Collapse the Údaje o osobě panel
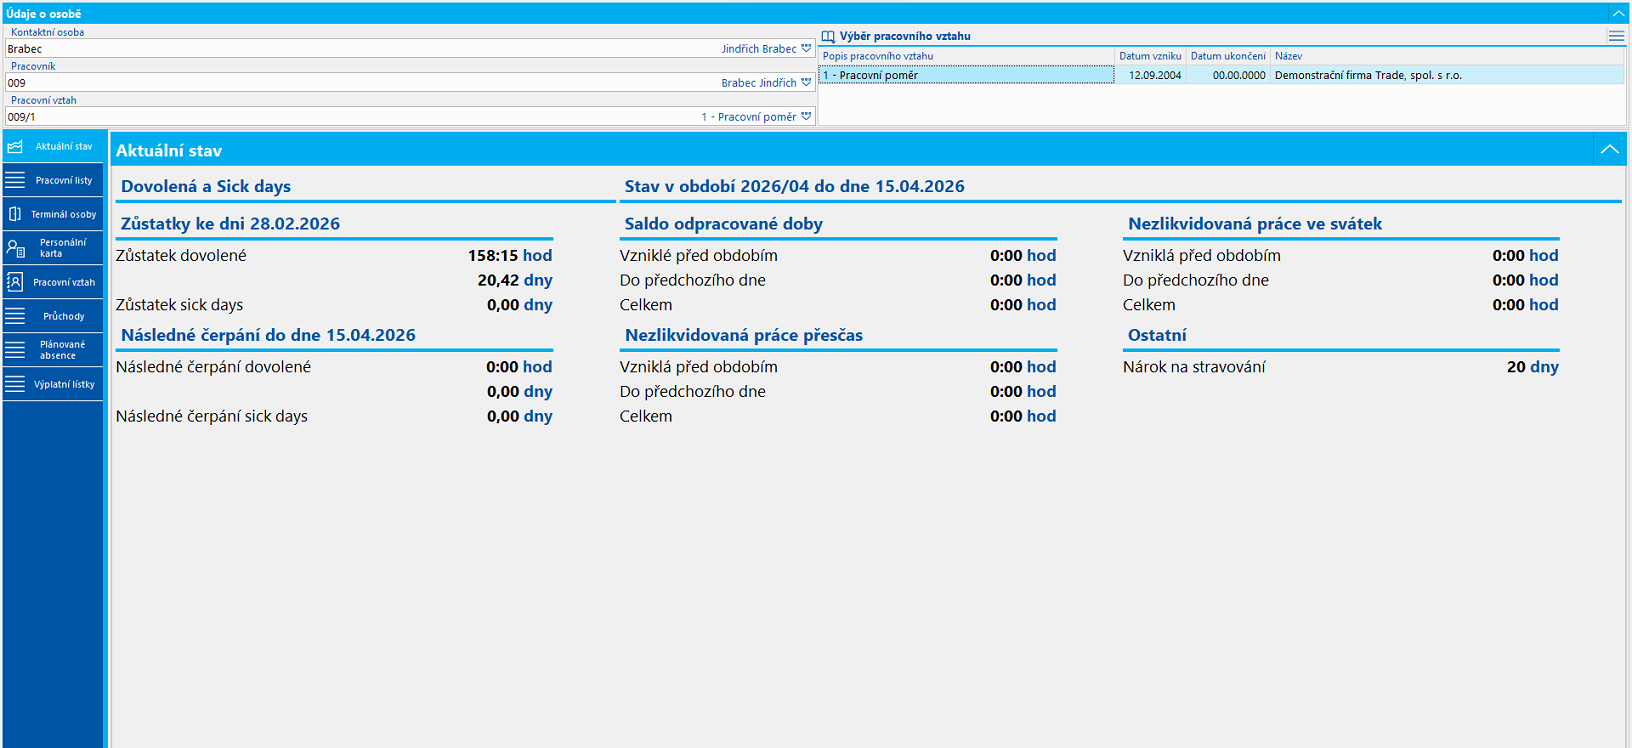This screenshot has height=748, width=1632. (1618, 13)
